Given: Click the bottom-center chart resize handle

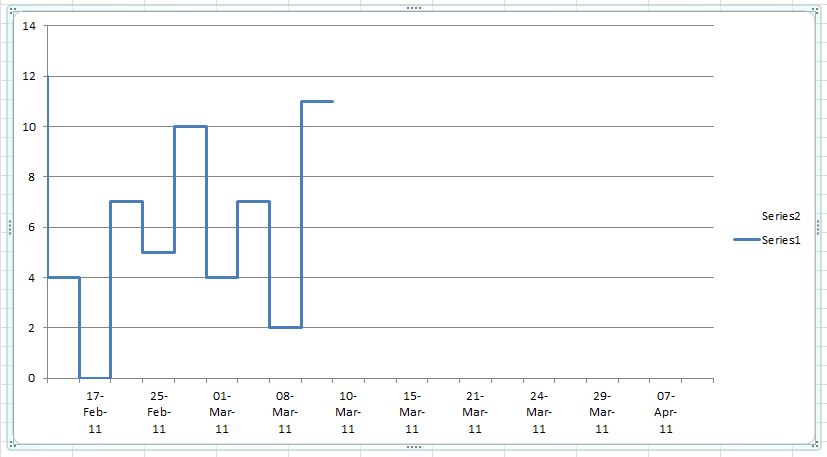Looking at the screenshot, I should click(x=414, y=446).
